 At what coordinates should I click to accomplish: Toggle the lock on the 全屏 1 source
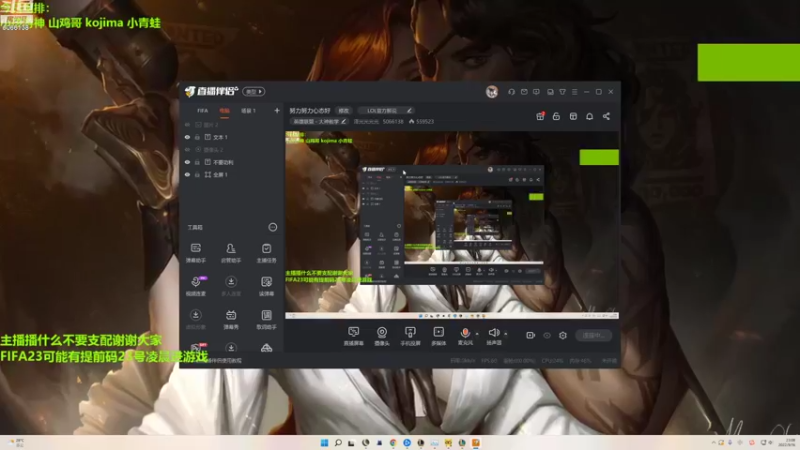pyautogui.click(x=197, y=174)
